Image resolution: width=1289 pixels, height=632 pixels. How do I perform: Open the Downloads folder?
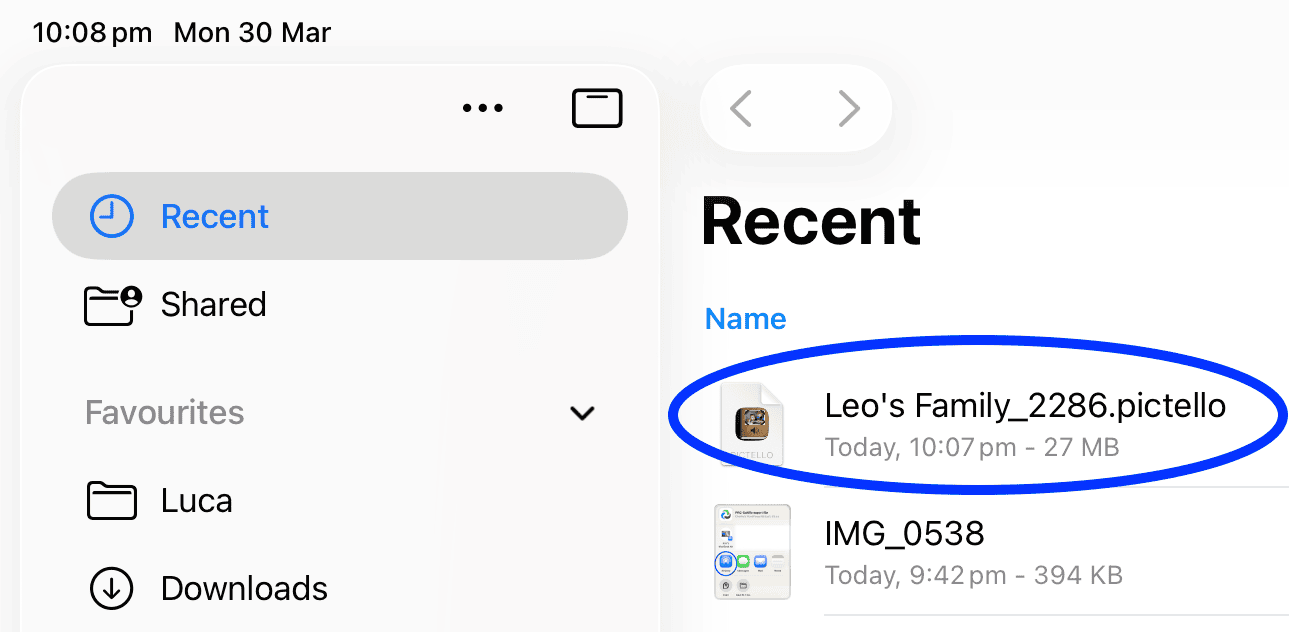pos(243,589)
